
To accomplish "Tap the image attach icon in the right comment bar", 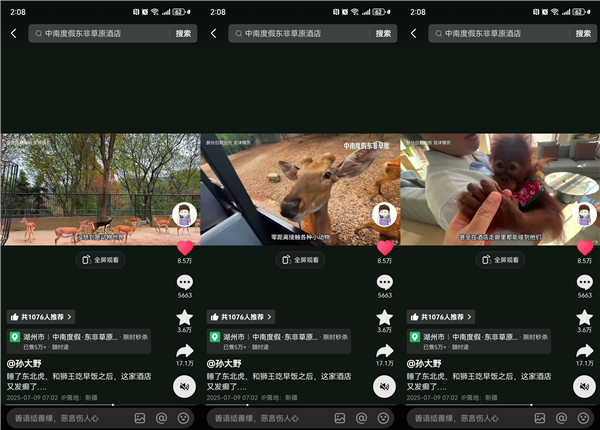I will point(539,417).
